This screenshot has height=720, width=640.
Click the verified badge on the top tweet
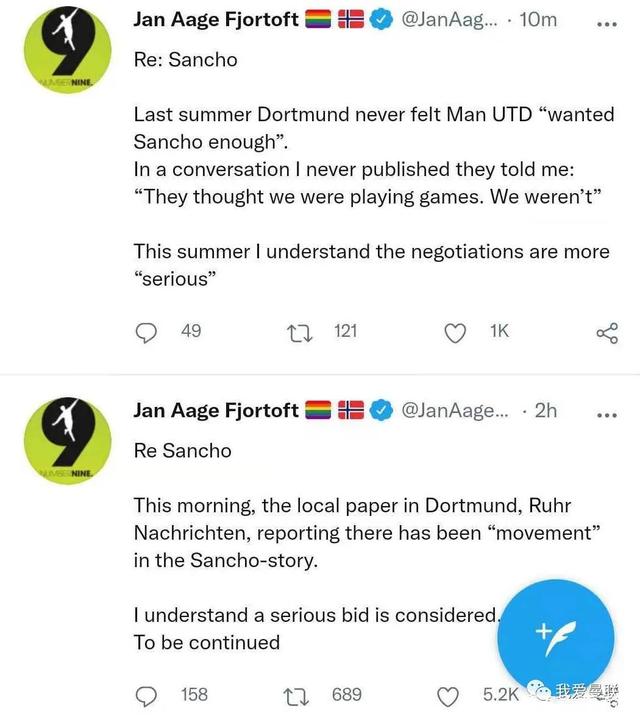point(381,20)
